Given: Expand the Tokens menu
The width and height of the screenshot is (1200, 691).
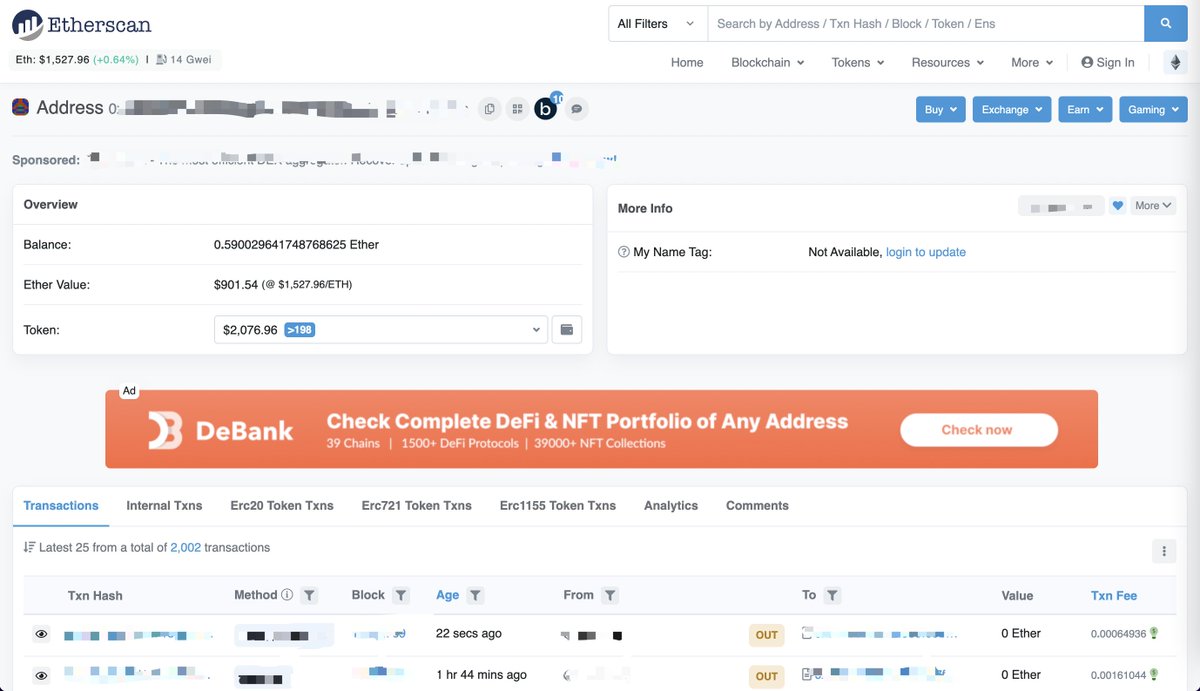Looking at the screenshot, I should click(x=858, y=62).
